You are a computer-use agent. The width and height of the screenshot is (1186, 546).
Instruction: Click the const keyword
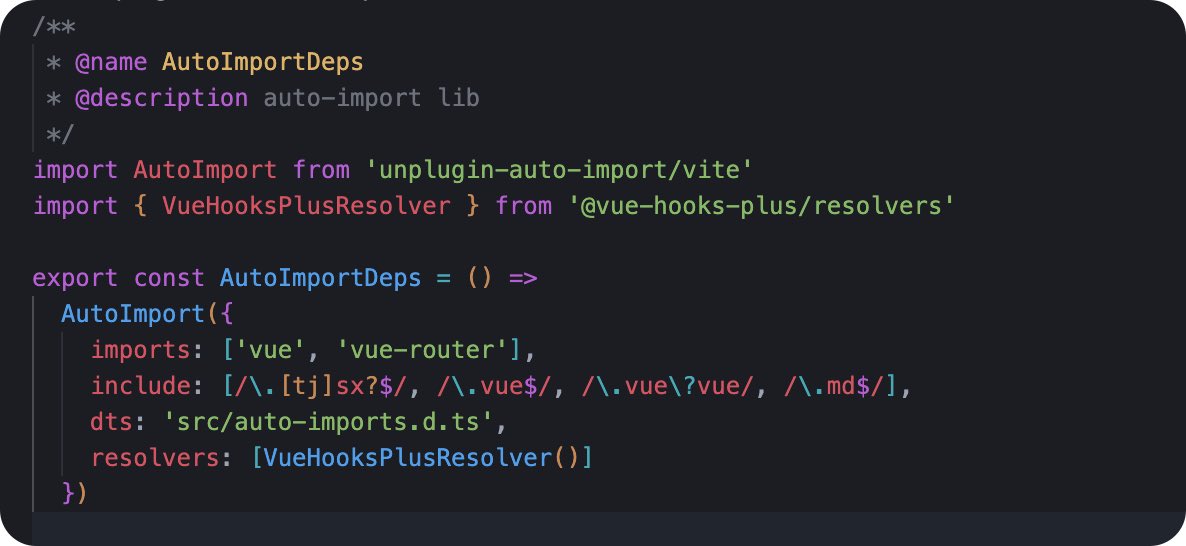tap(169, 278)
